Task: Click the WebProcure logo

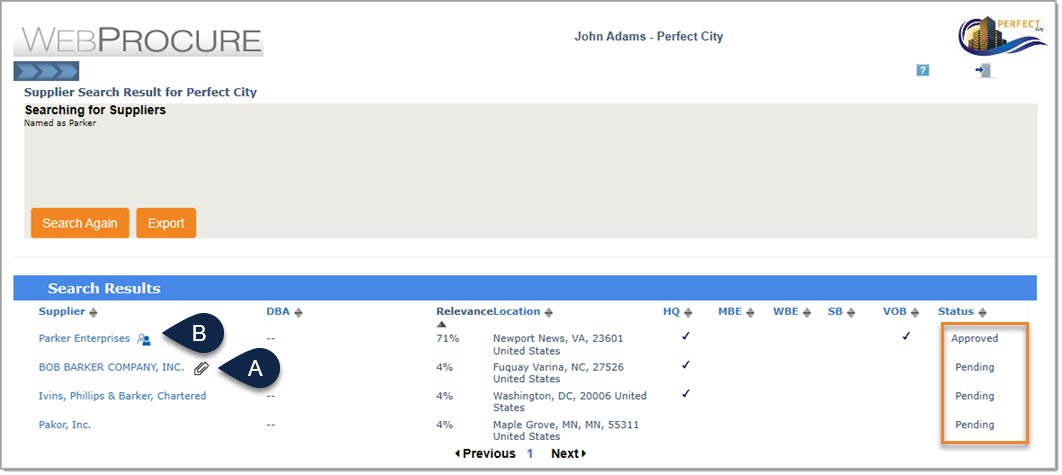Action: pyautogui.click(x=138, y=39)
